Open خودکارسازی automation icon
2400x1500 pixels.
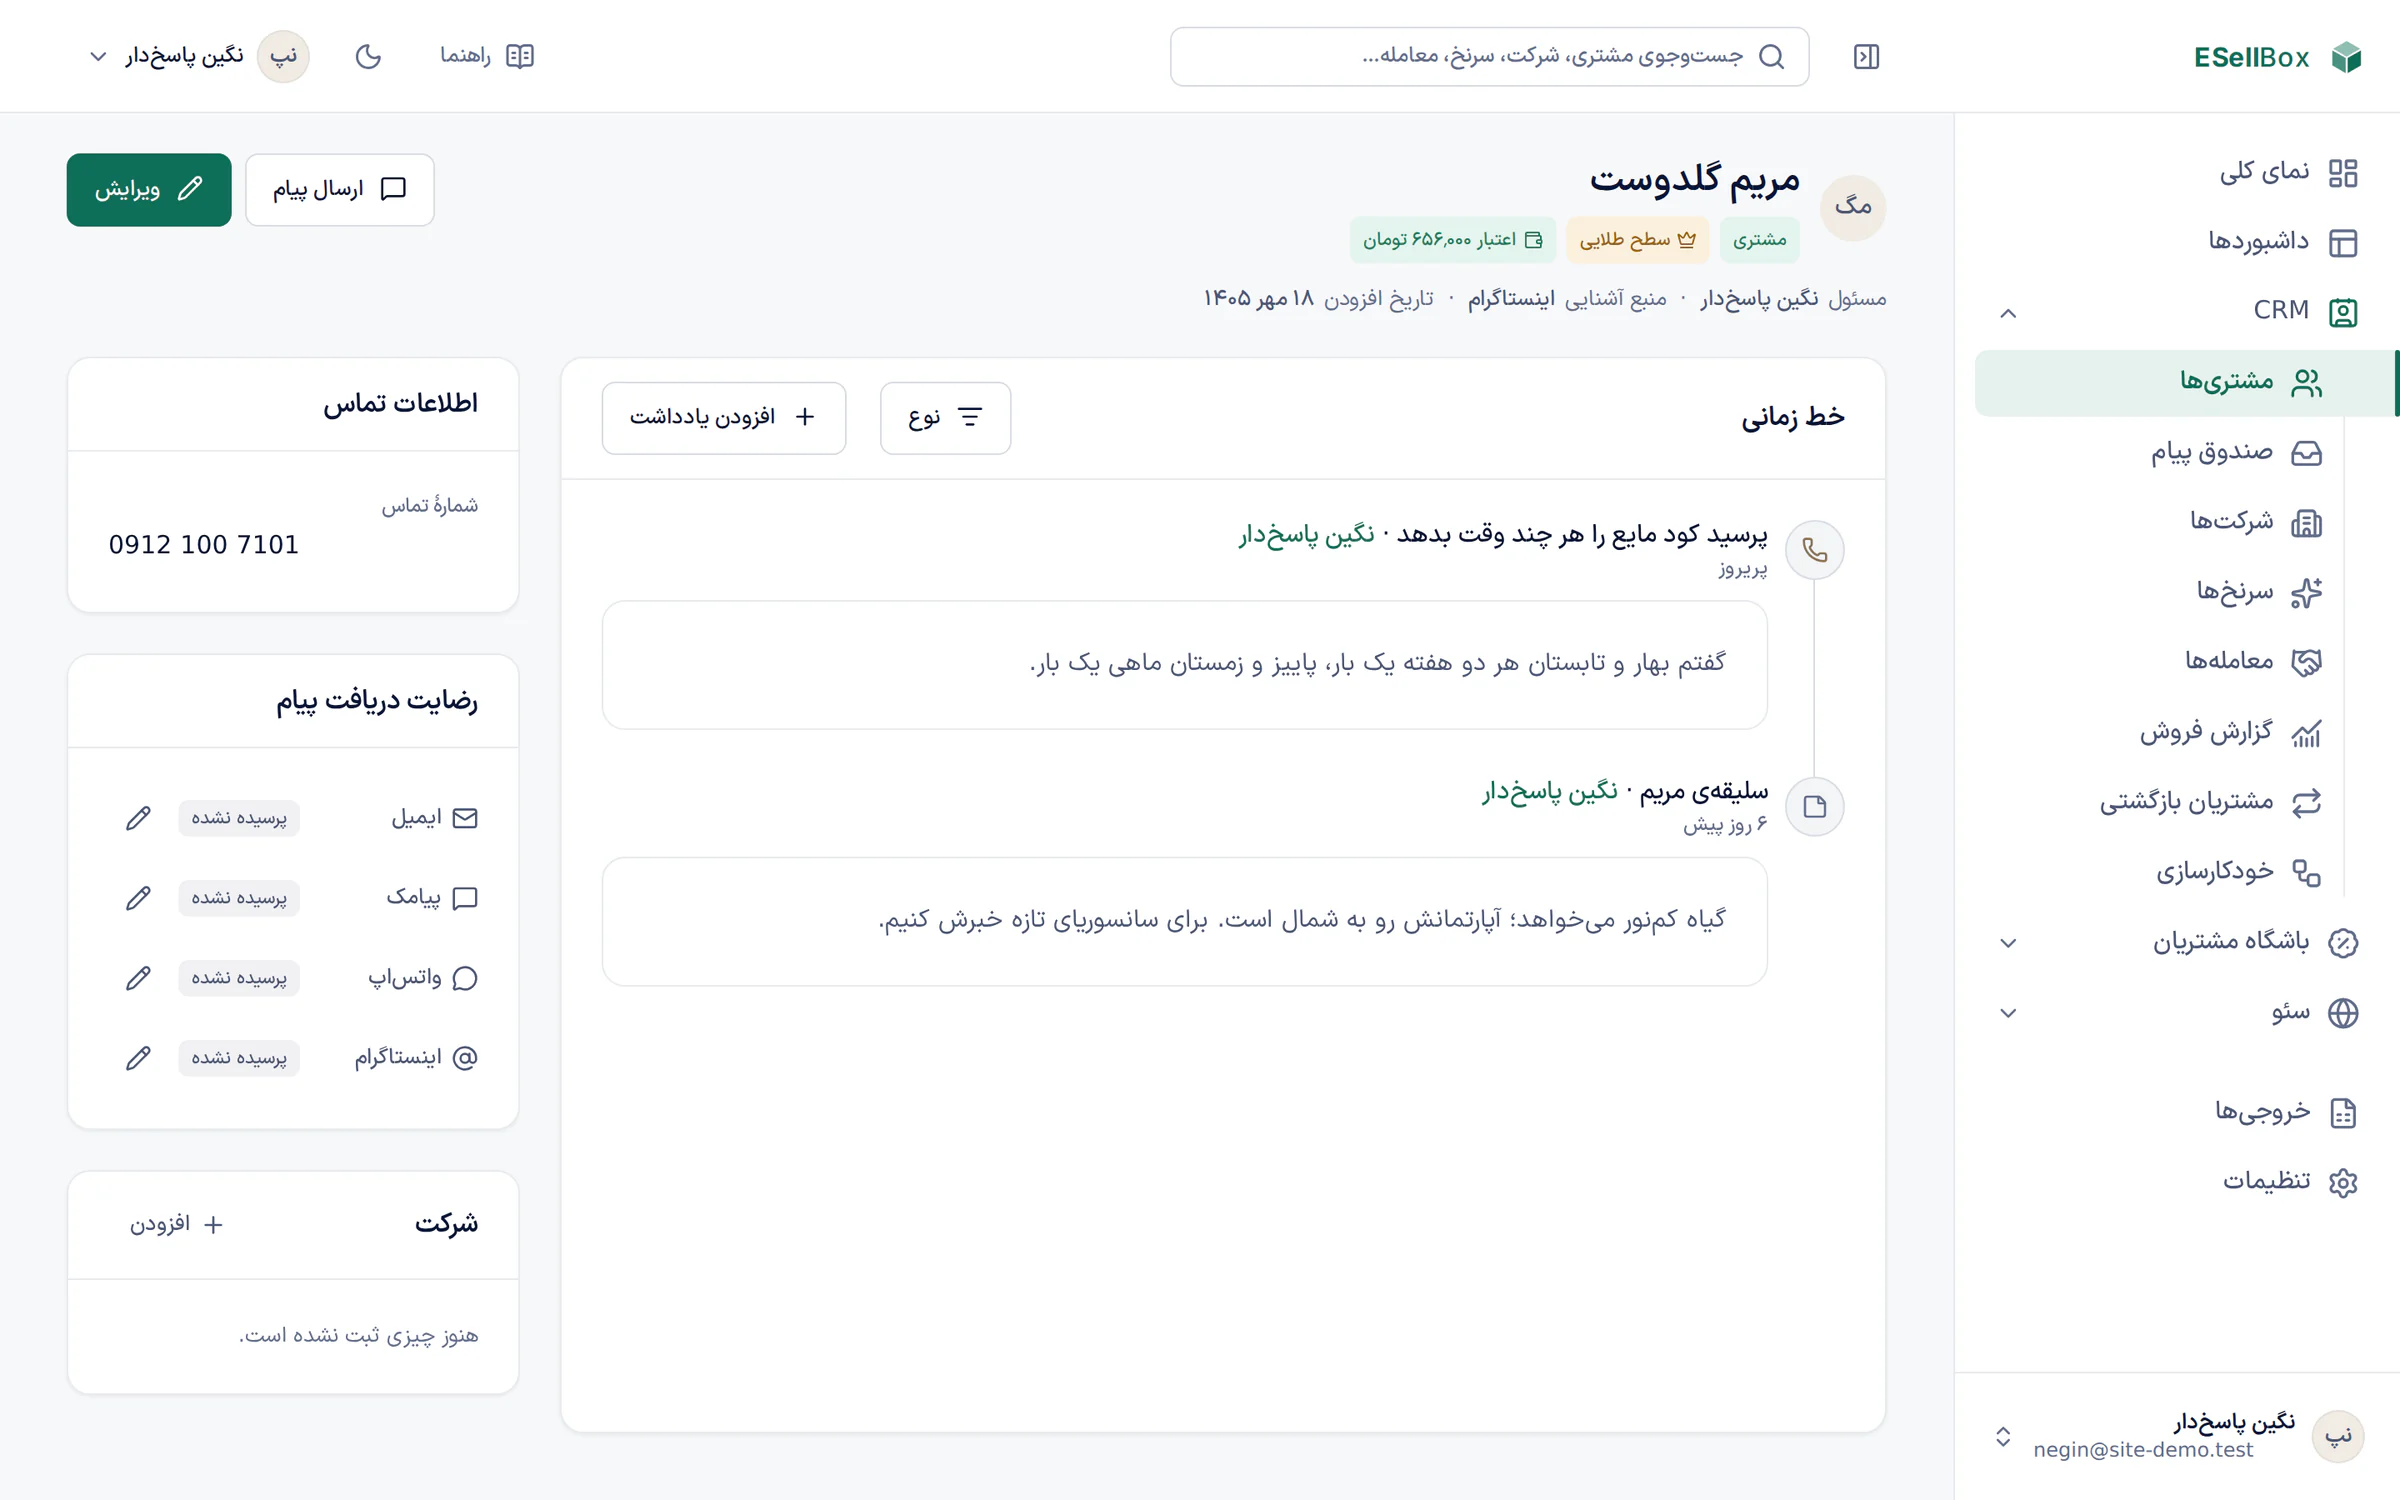point(2306,873)
